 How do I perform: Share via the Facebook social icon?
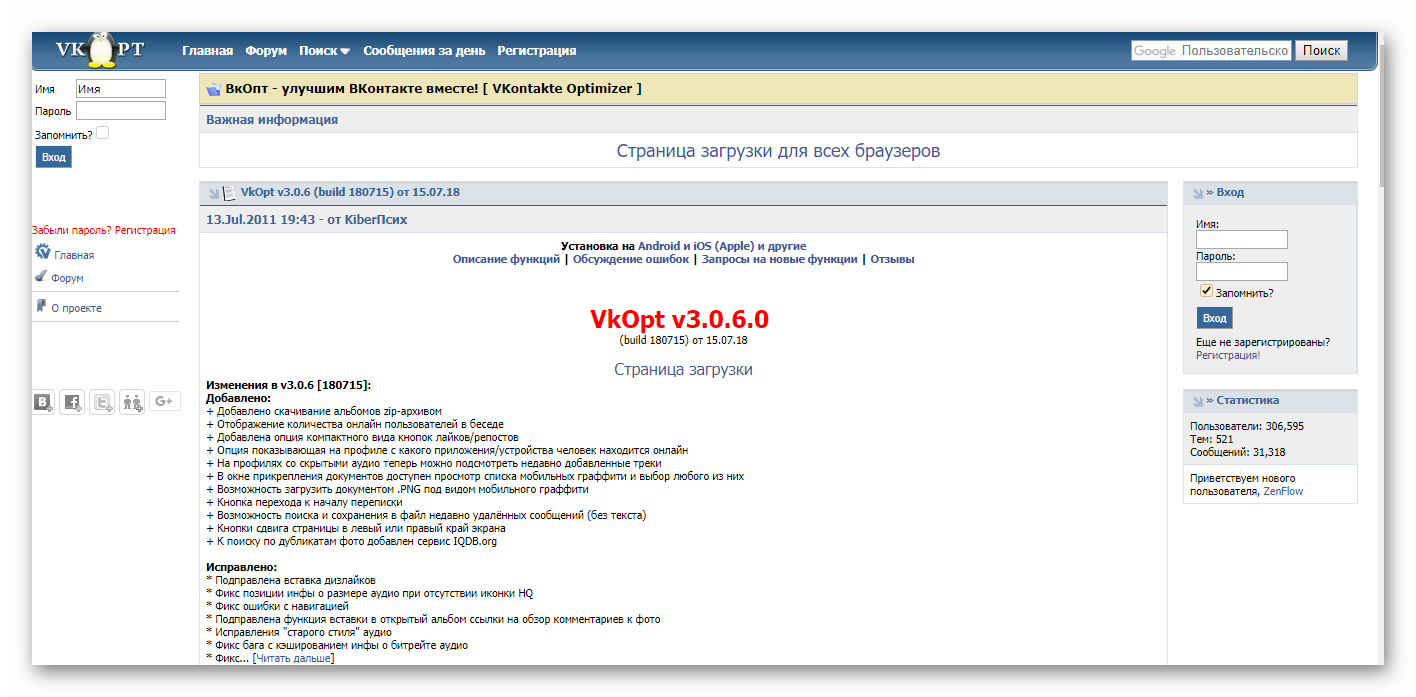tap(72, 402)
